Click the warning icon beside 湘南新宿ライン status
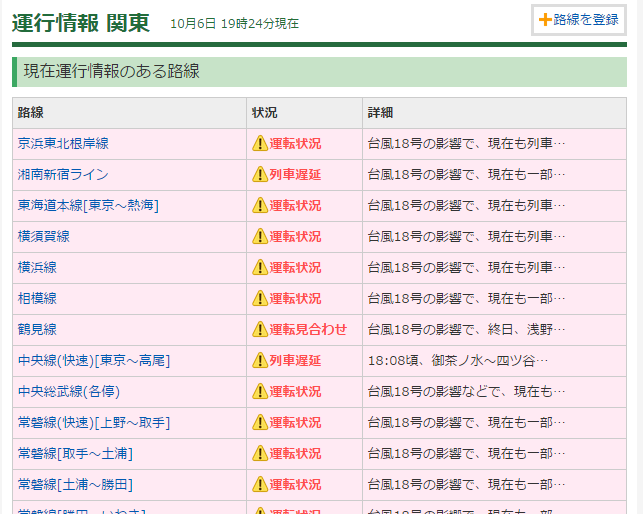 [260, 175]
